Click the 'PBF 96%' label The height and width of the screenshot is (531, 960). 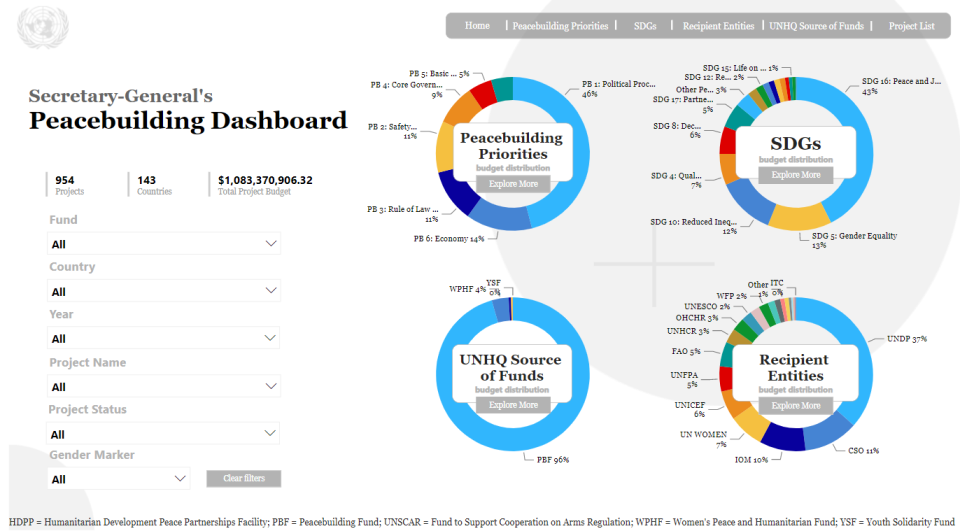[x=553, y=460]
